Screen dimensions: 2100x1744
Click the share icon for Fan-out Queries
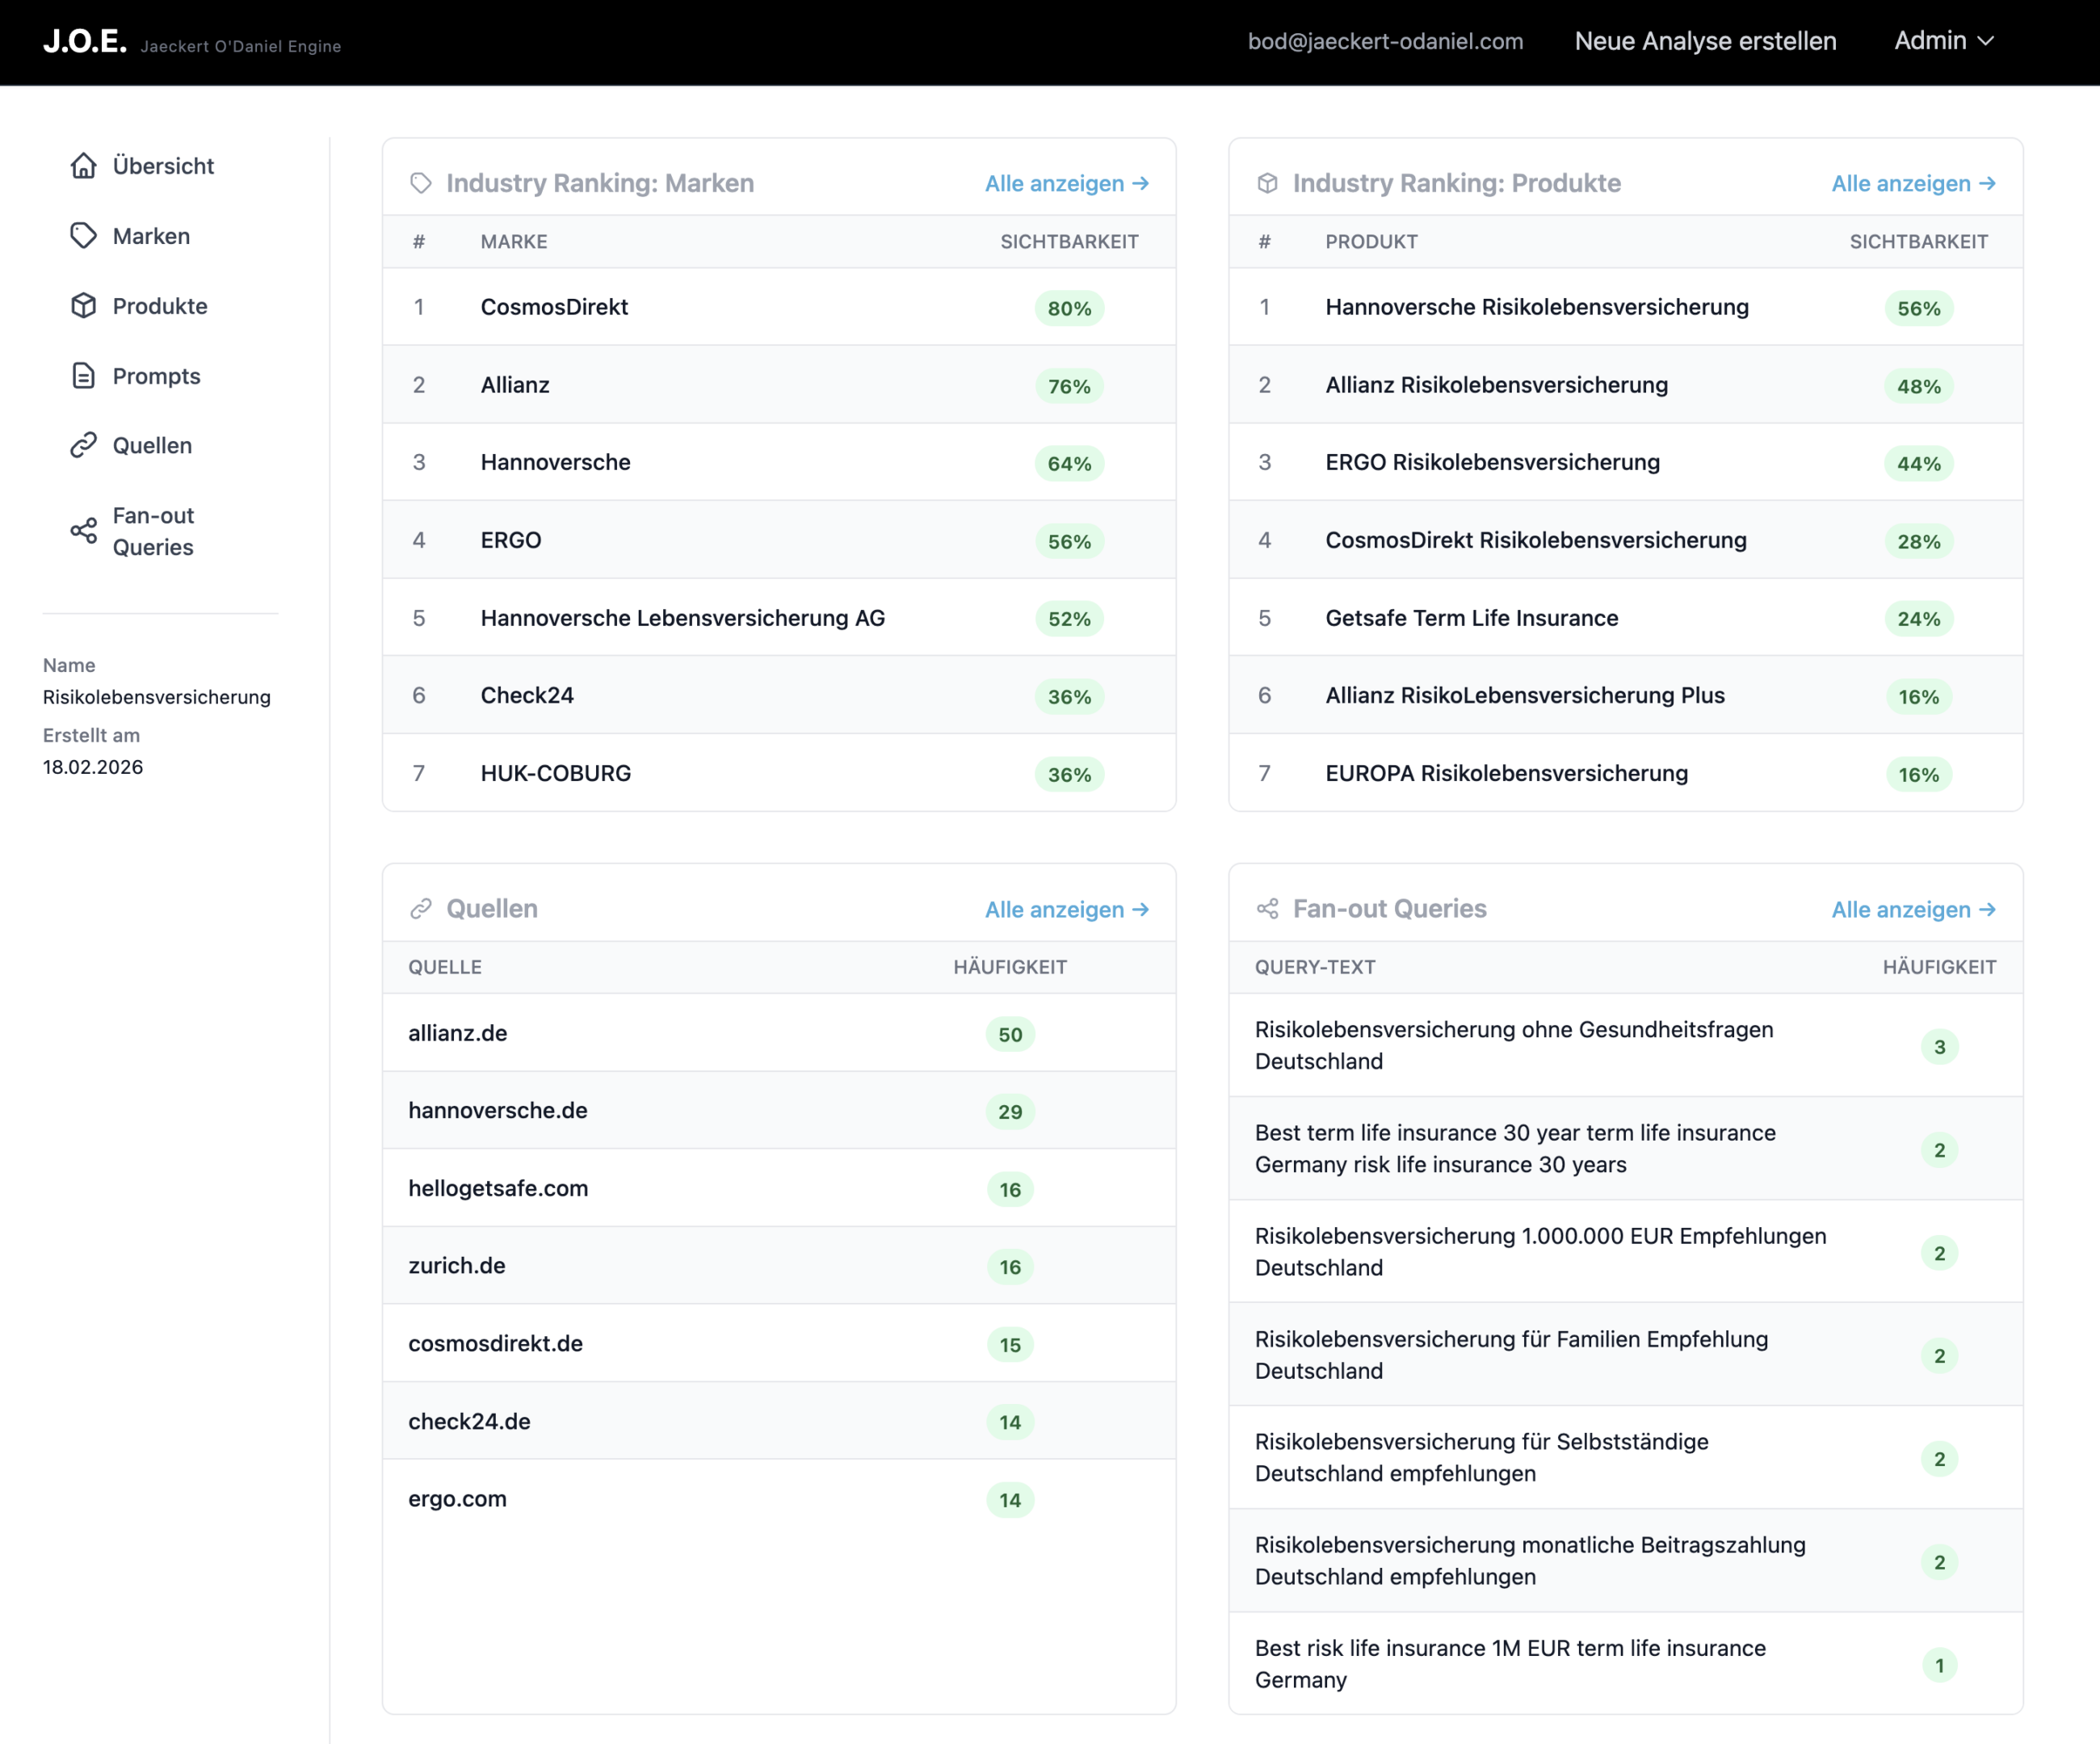point(84,531)
